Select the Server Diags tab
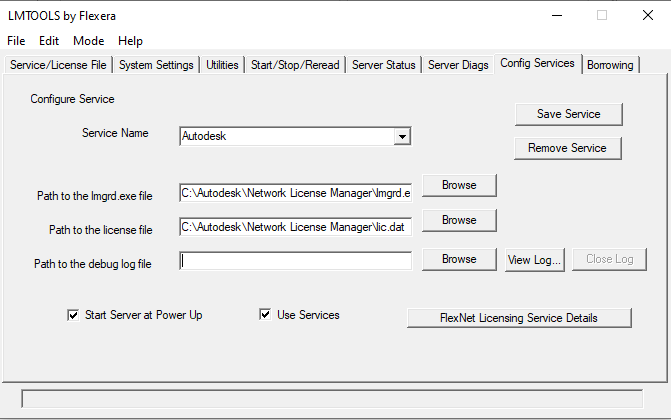This screenshot has height=420, width=671. (458, 65)
